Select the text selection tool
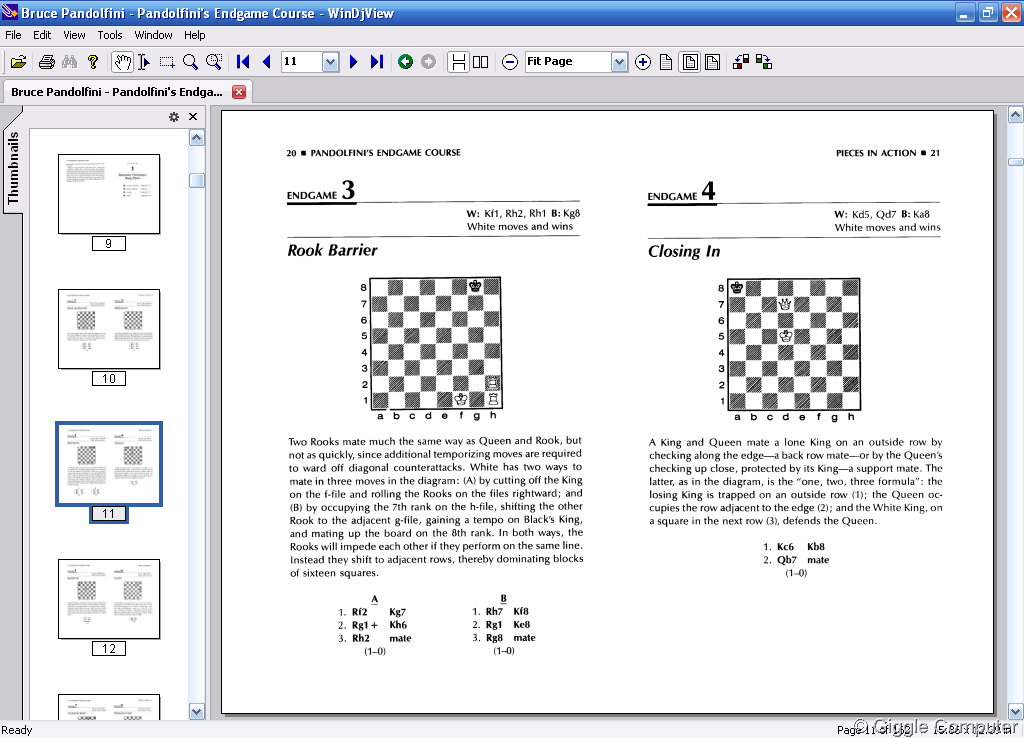The image size is (1024, 738). pyautogui.click(x=144, y=62)
